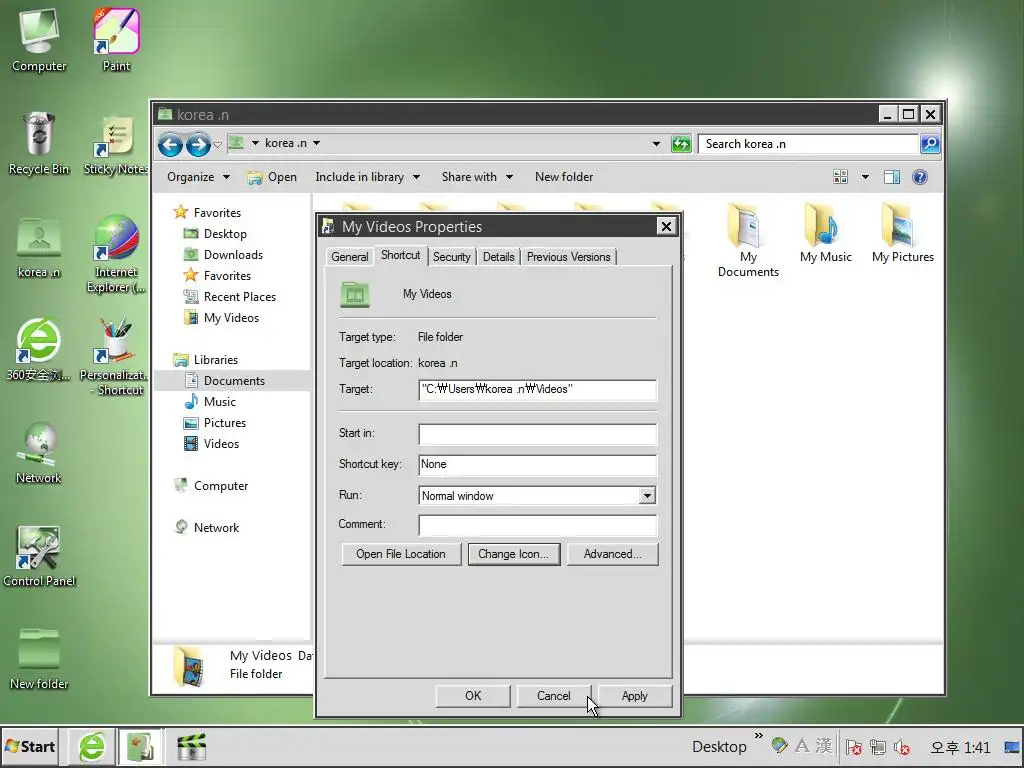Click into the Target path field
The height and width of the screenshot is (768, 1024).
point(537,389)
